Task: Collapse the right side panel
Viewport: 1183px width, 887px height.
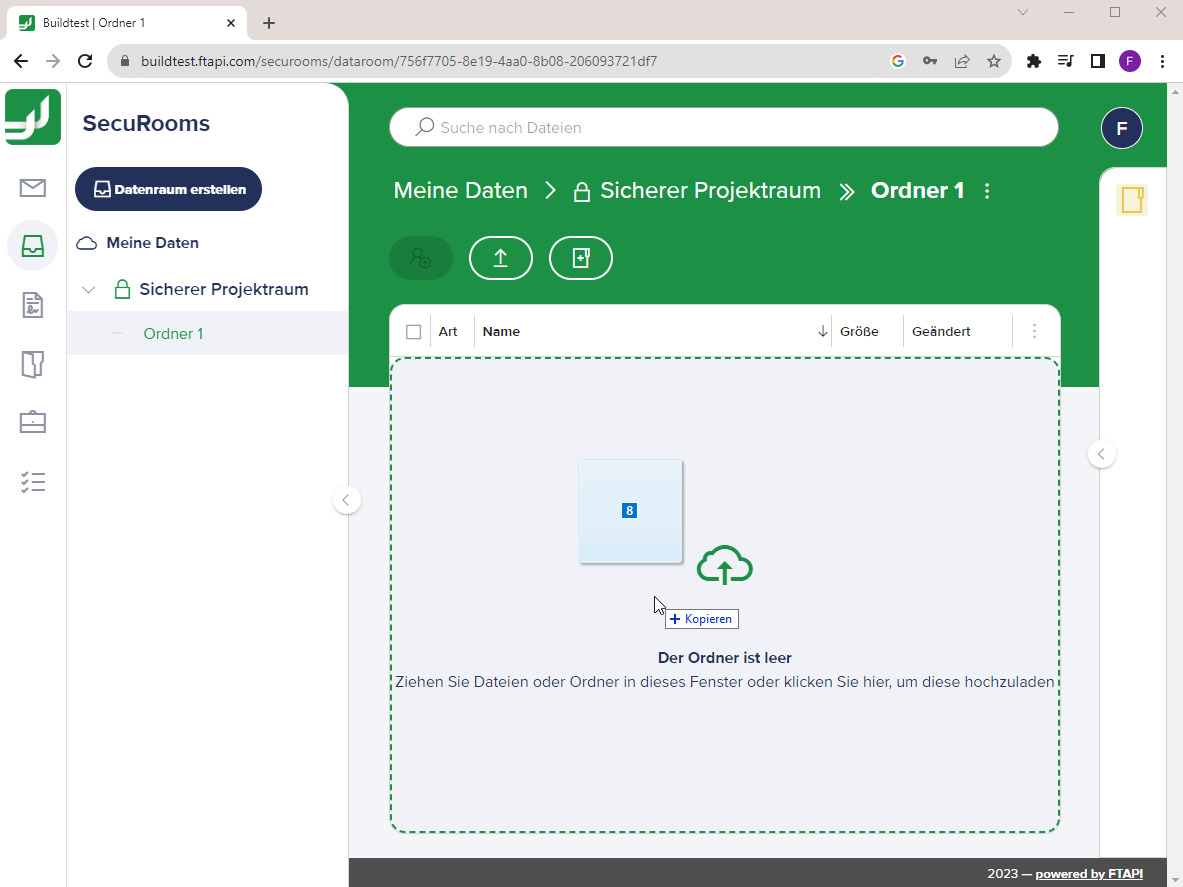Action: [x=1101, y=453]
